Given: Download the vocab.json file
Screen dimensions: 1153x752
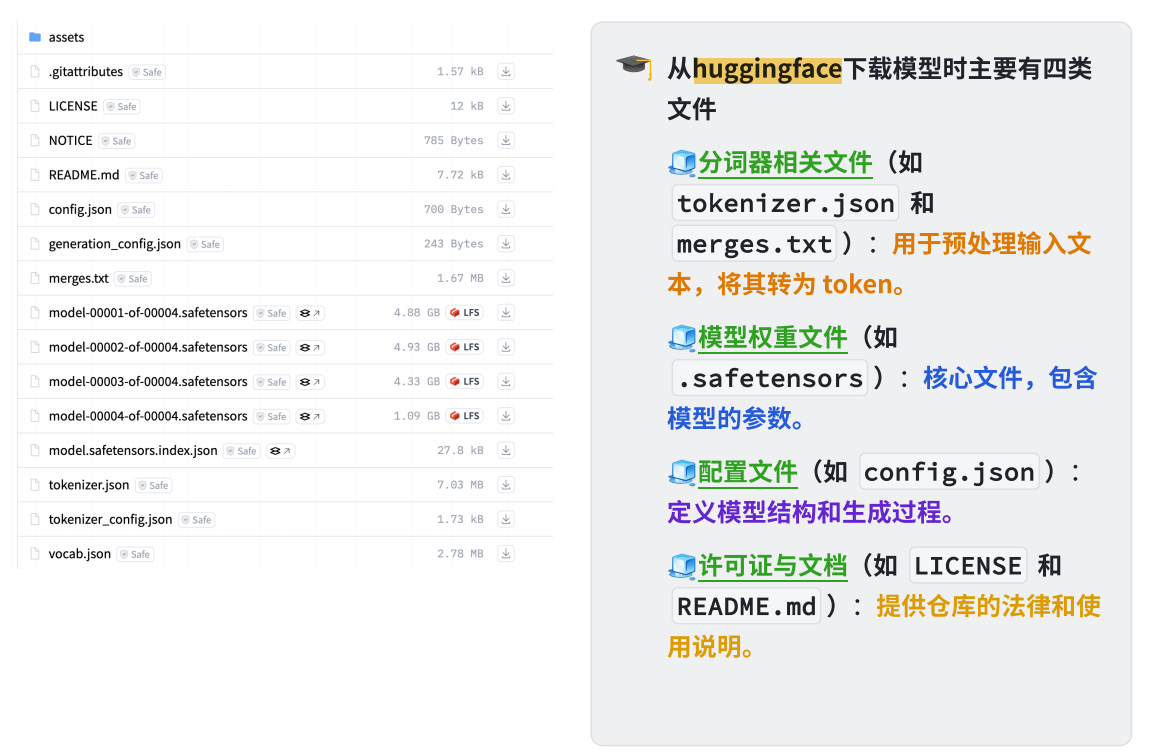Looking at the screenshot, I should point(506,554).
